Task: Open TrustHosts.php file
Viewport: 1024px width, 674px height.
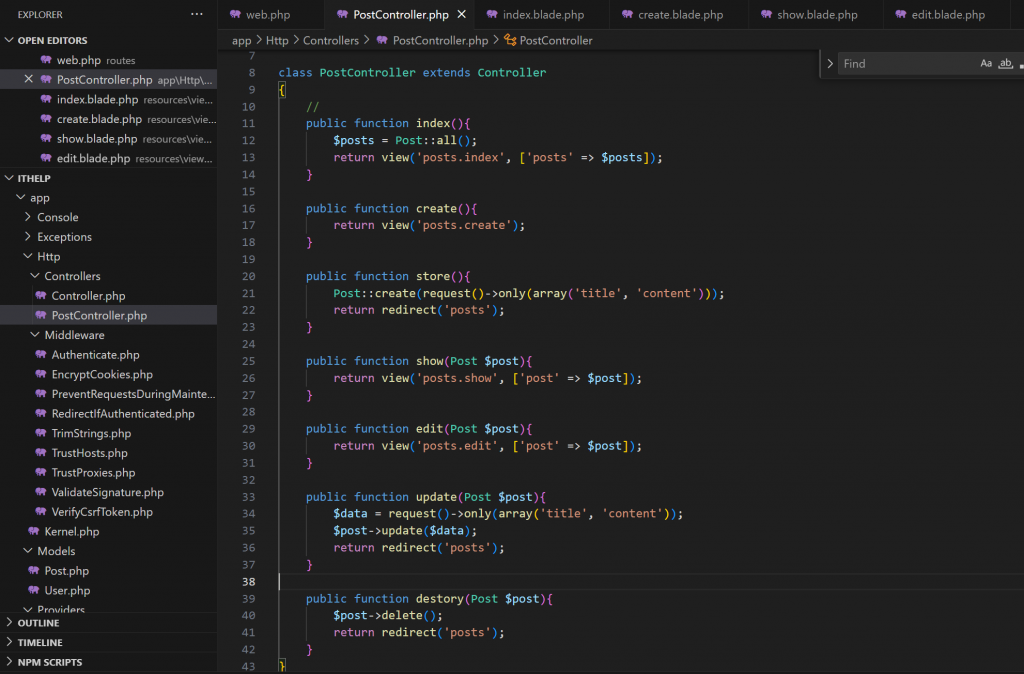Action: [108, 453]
